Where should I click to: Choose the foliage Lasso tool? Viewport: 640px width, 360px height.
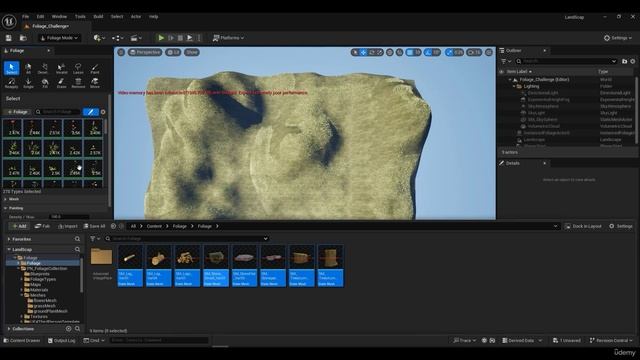[x=78, y=69]
